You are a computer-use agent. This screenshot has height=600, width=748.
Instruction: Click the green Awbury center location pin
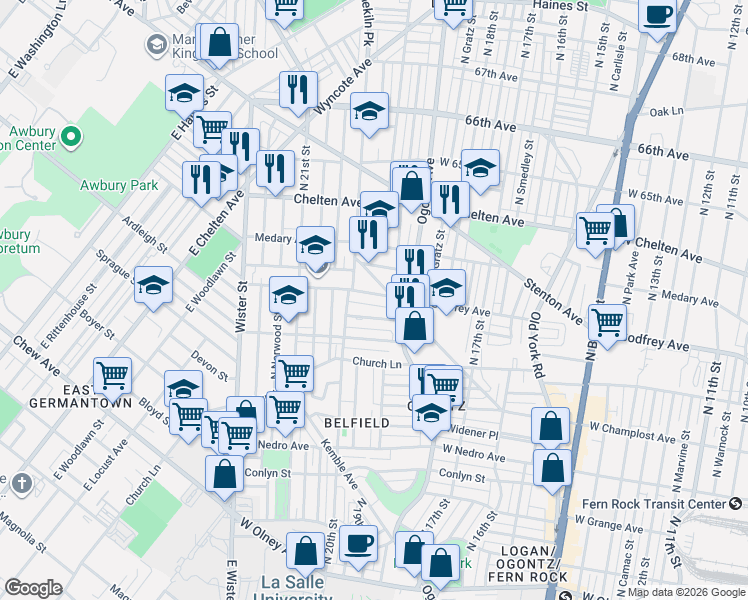(71, 138)
